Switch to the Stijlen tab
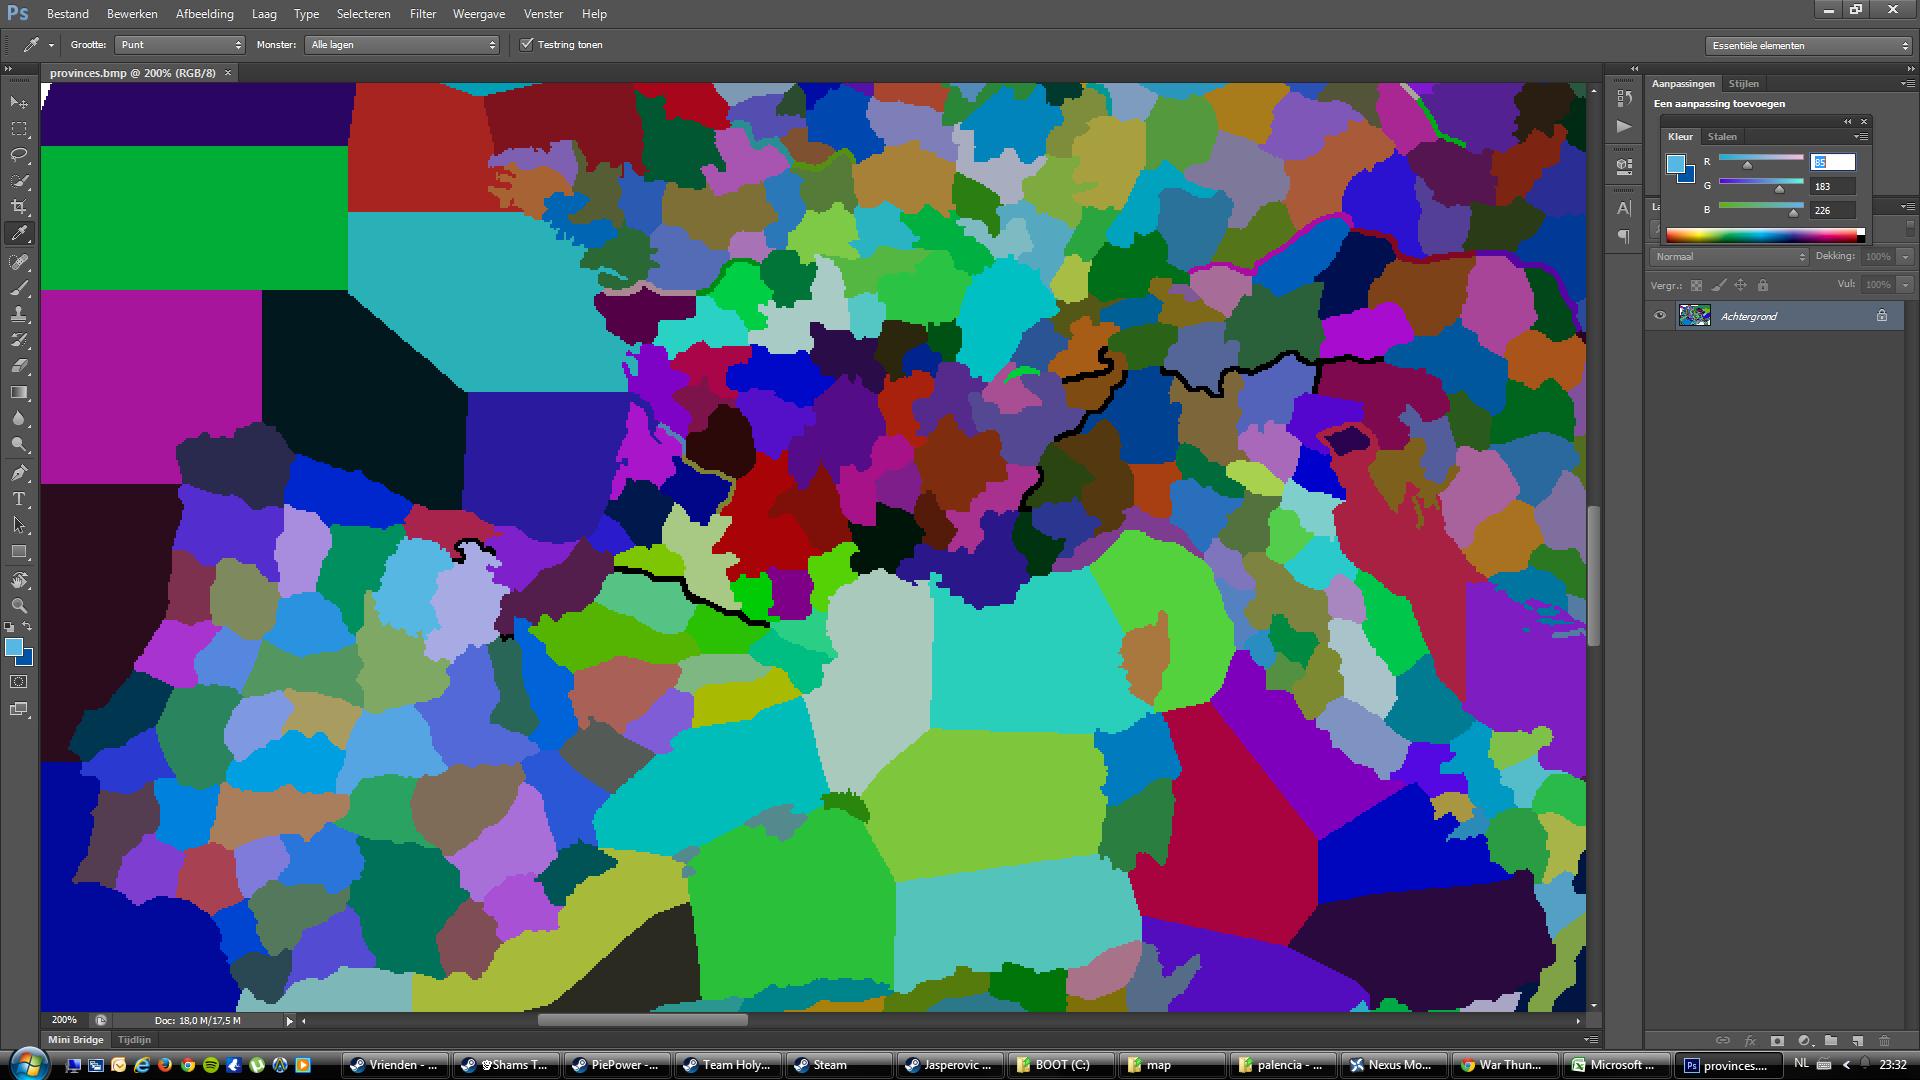The width and height of the screenshot is (1920, 1080). pyautogui.click(x=1743, y=84)
